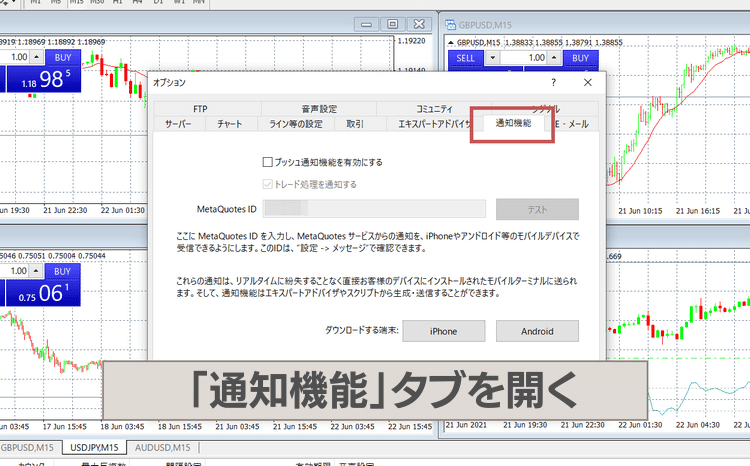
Task: Click the 1.19220 price axis label
Action: point(412,41)
